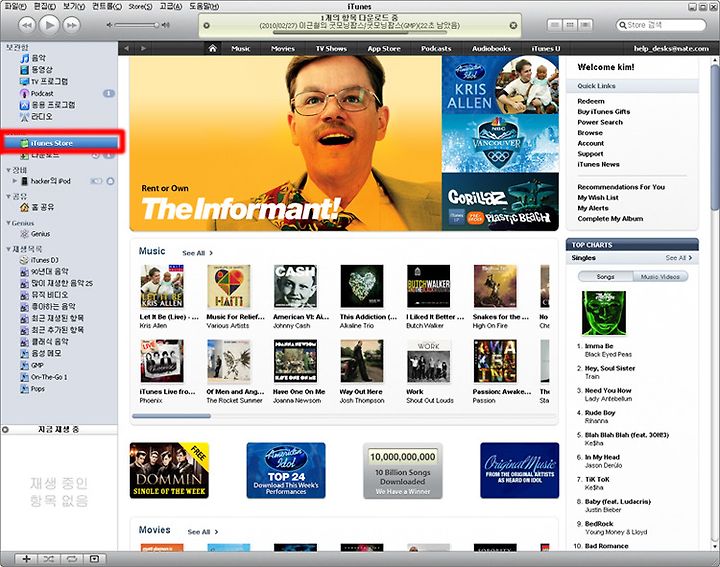The width and height of the screenshot is (720, 567).
Task: Open the iTunes DJ playlist
Action: [x=39, y=260]
